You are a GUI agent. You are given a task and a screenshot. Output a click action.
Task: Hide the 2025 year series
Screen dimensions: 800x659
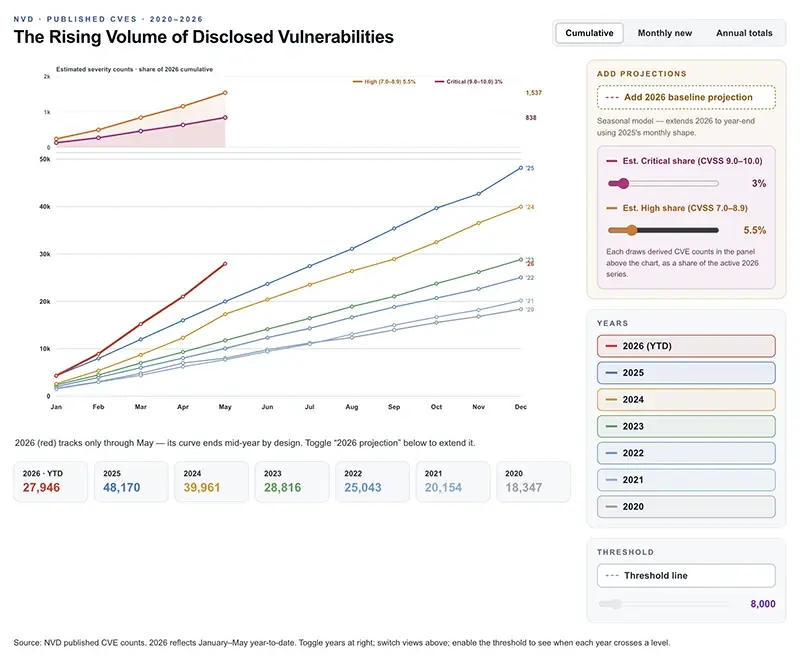point(686,373)
